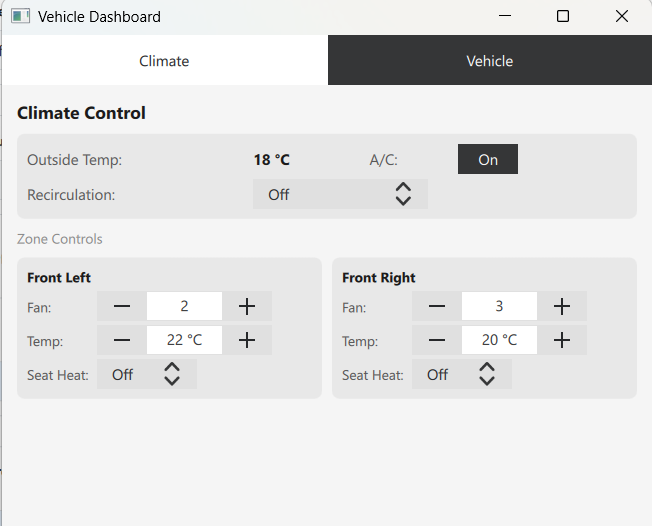Decrease Front Right fan speed with minus
Viewport: 652px width, 526px height.
coord(437,307)
